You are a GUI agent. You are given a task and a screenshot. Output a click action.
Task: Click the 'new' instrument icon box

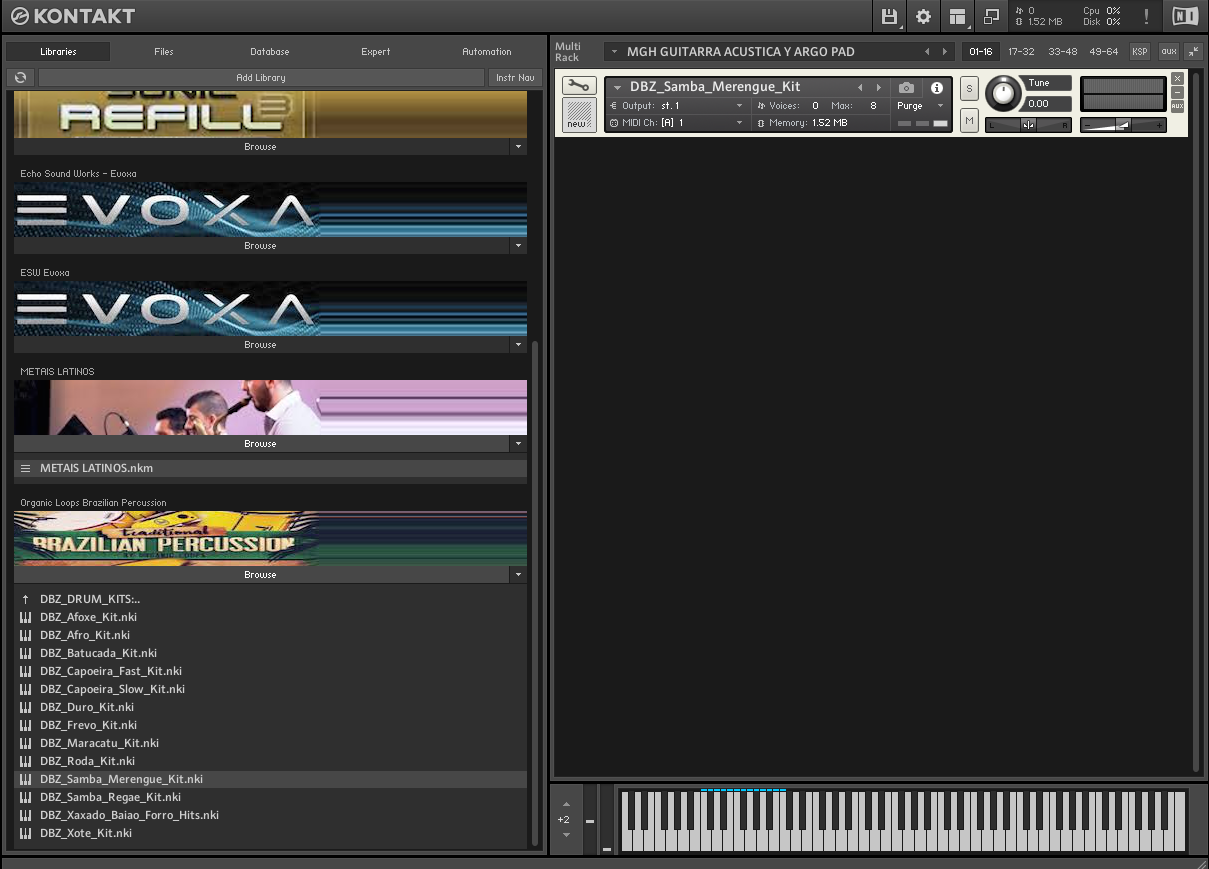(x=579, y=115)
